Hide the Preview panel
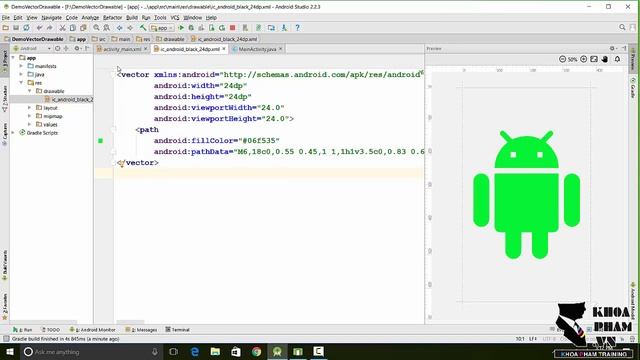Image resolution: width=640 pixels, height=360 pixels. [624, 48]
